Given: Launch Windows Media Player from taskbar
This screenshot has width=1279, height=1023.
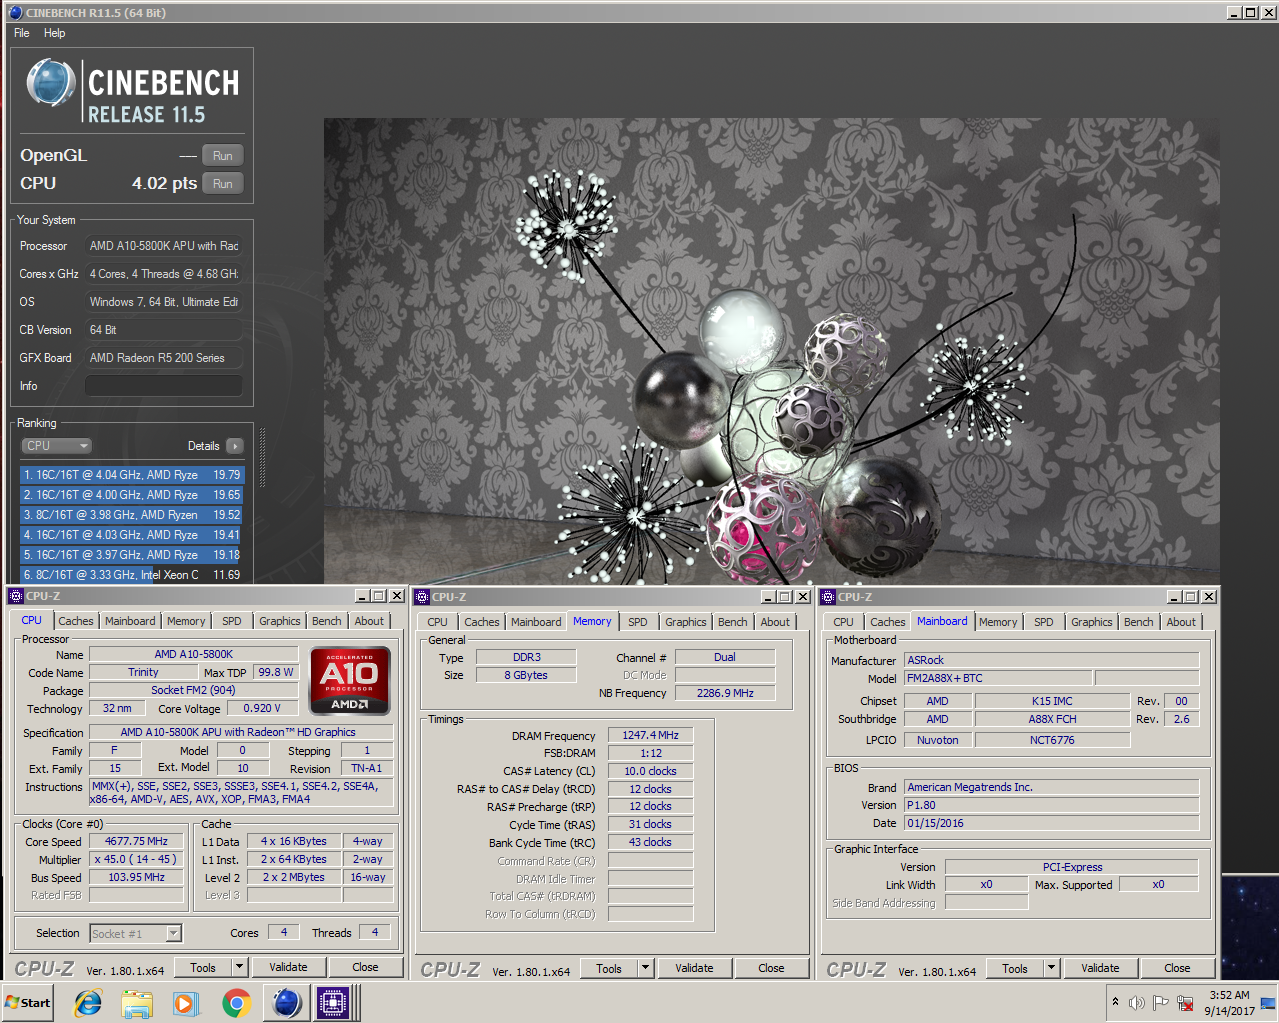Looking at the screenshot, I should 186,1002.
